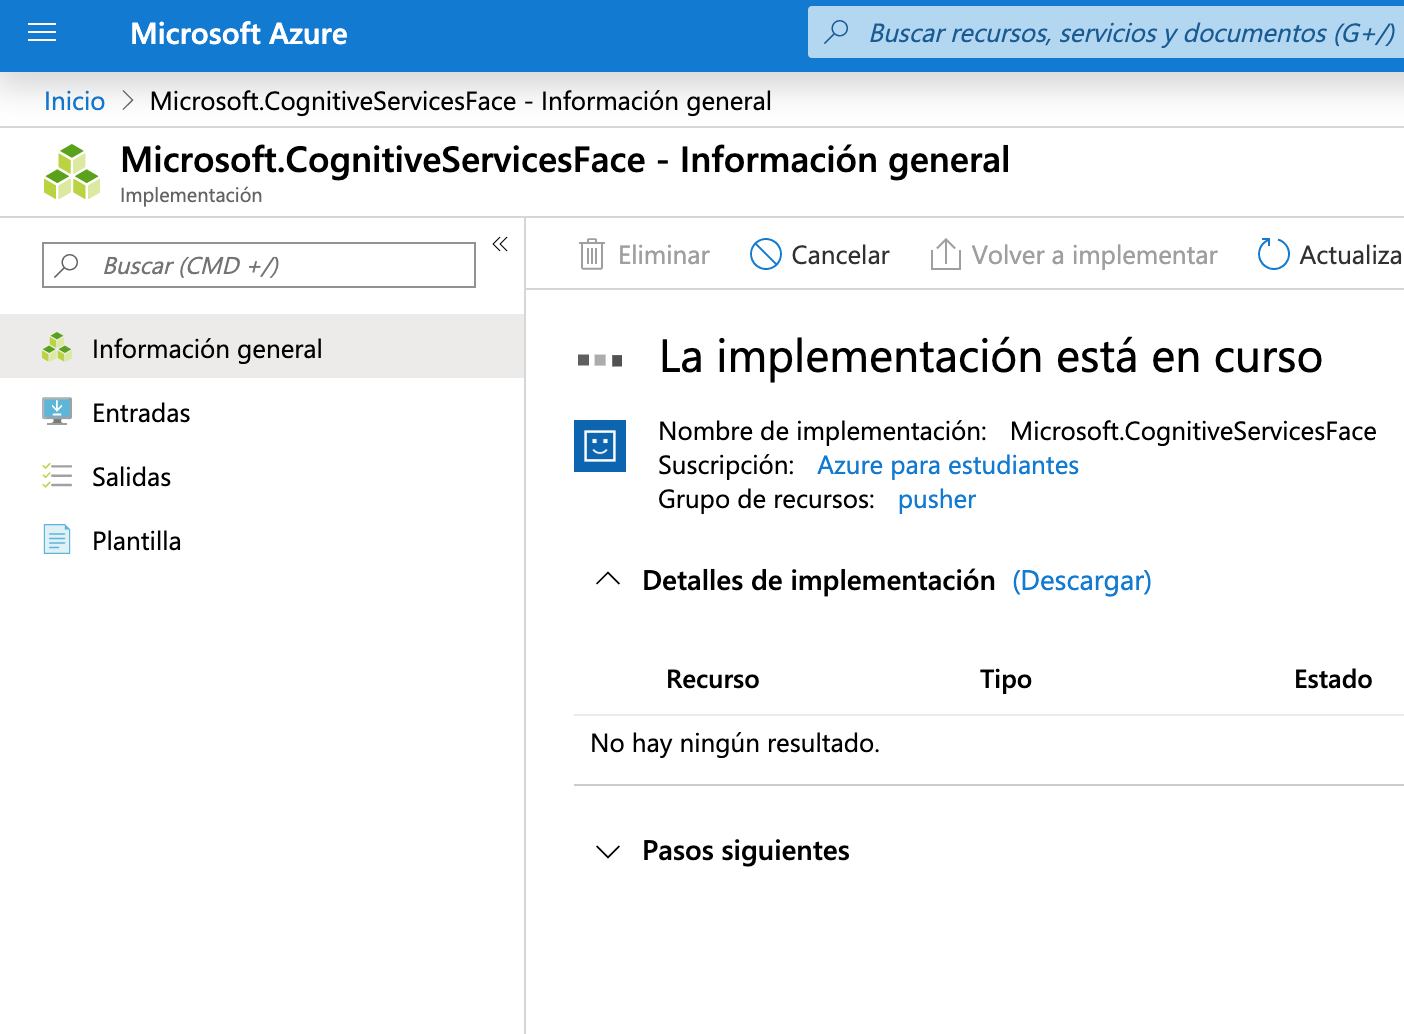
Task: Select Información general menu item
Action: click(262, 347)
